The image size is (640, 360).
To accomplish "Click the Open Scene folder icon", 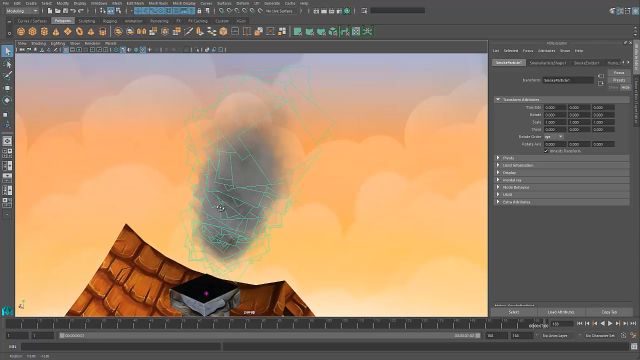I will [58, 11].
